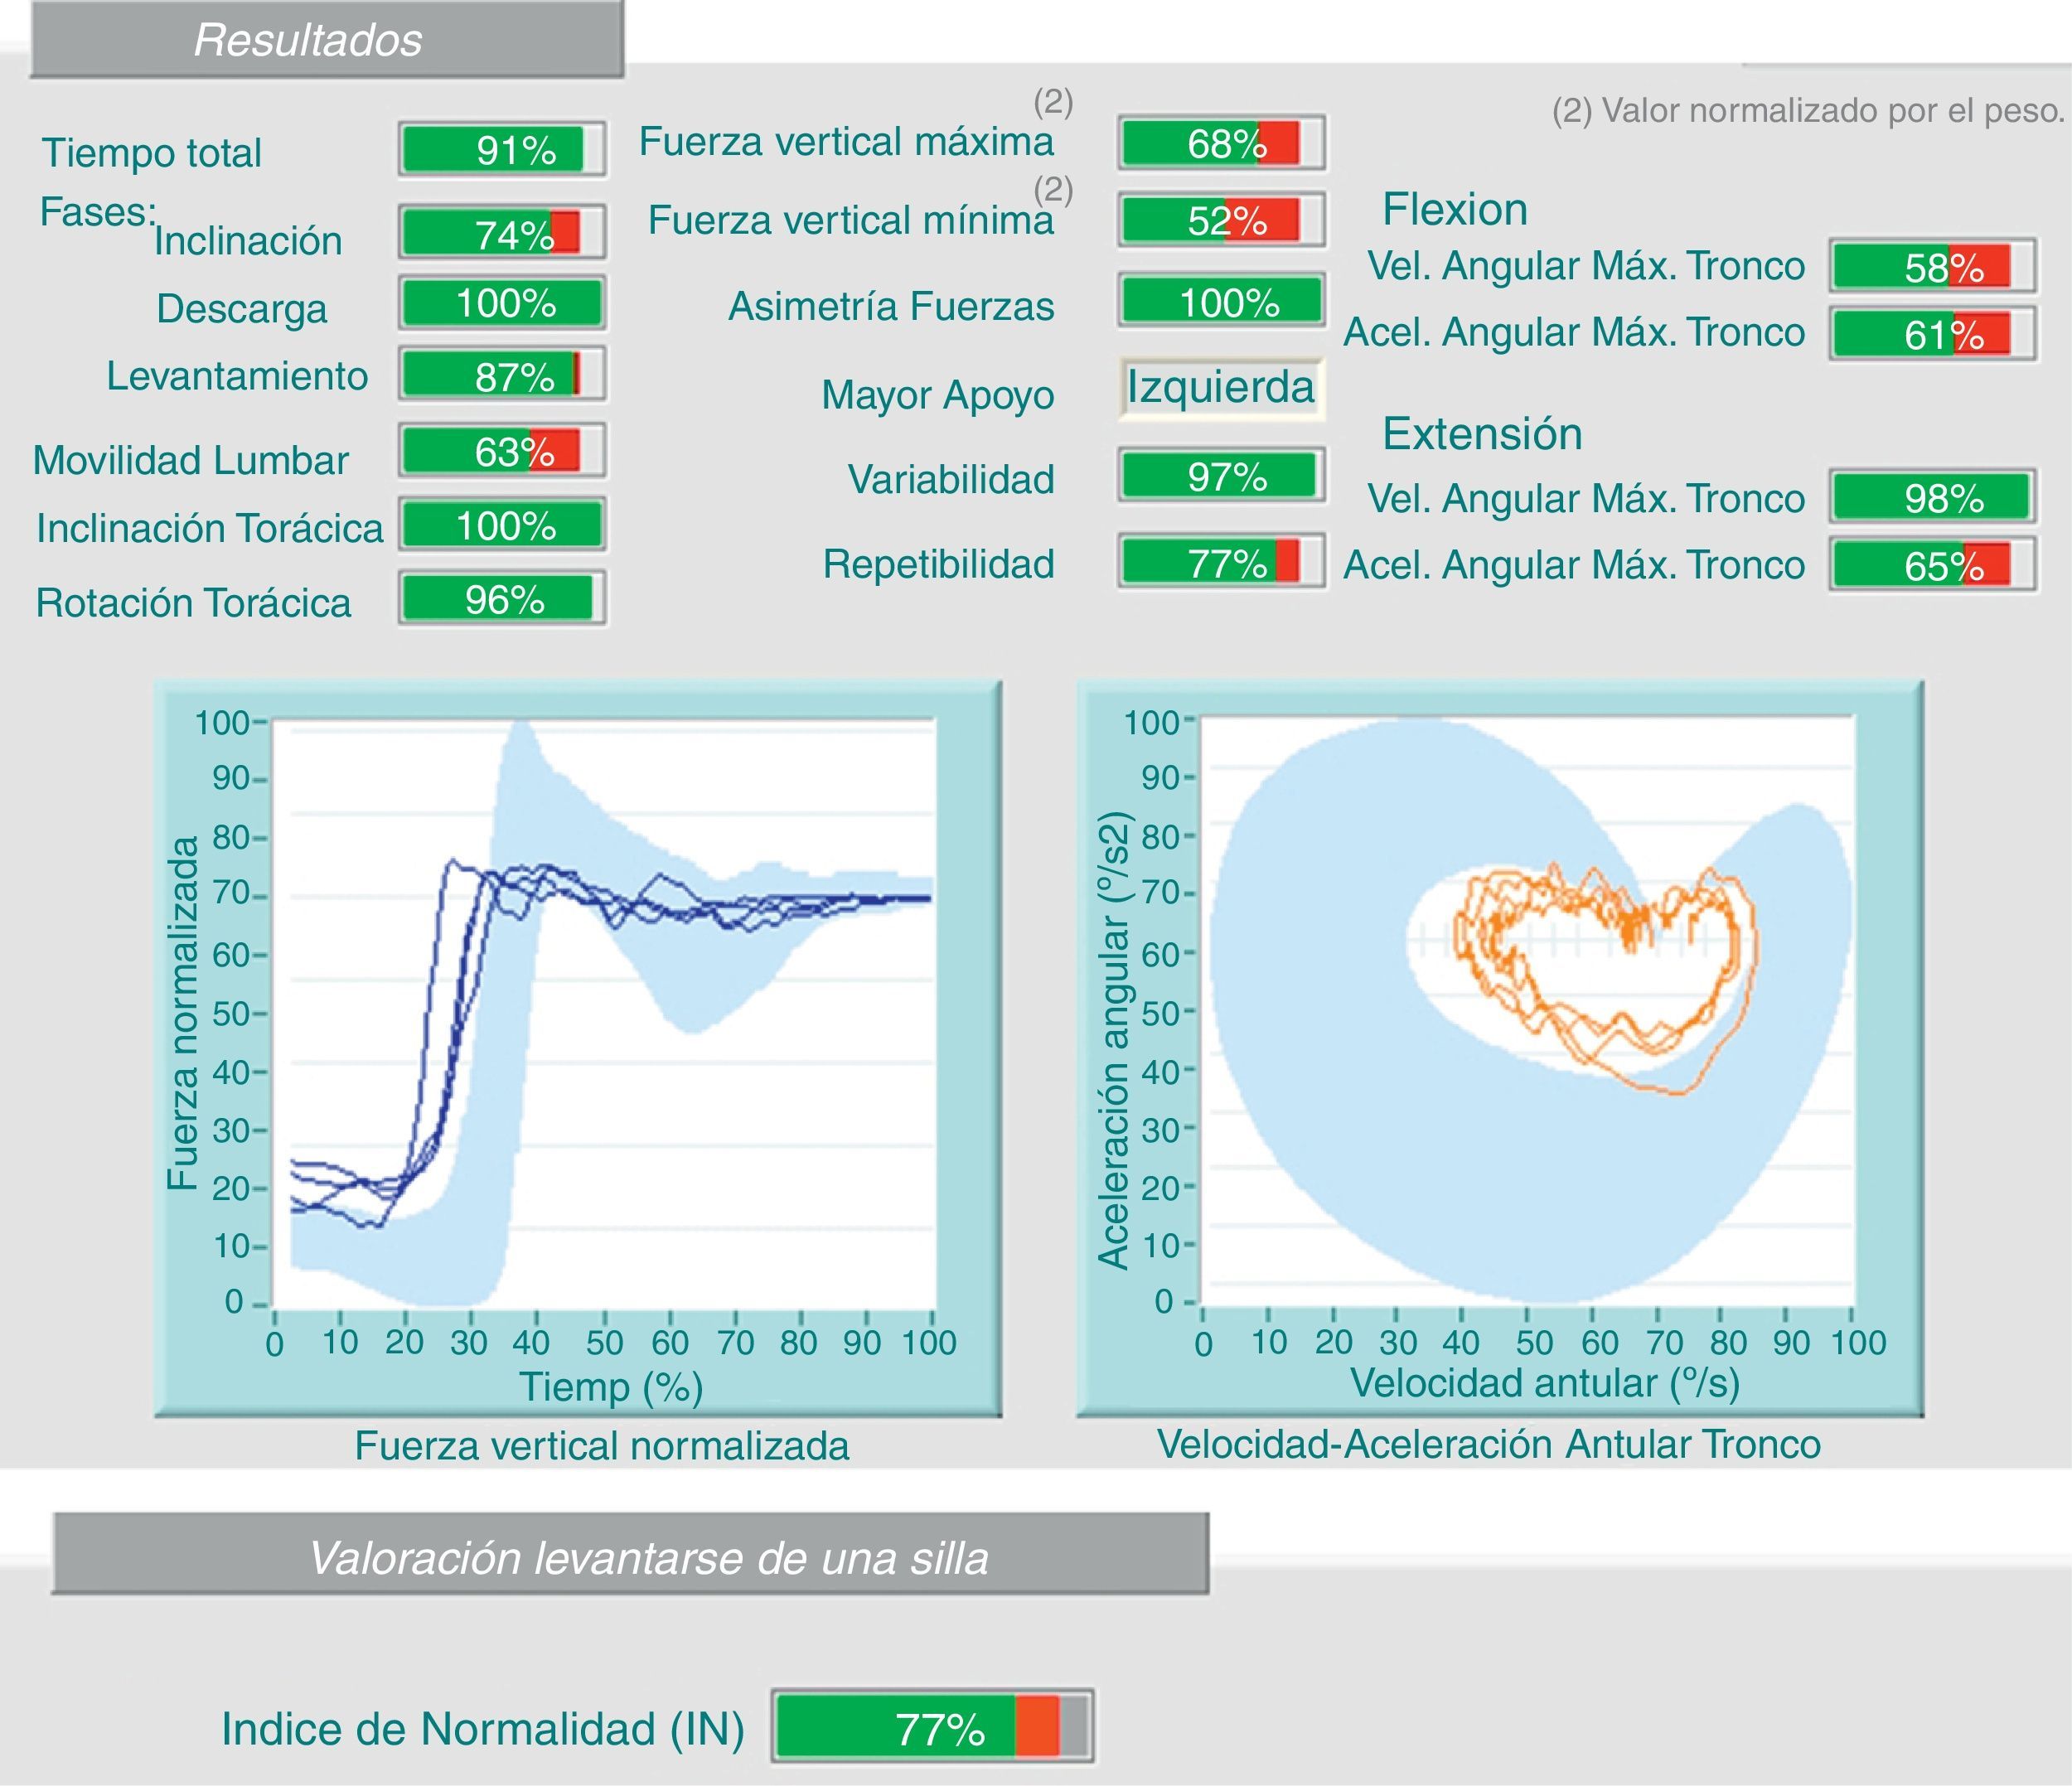
Task: Click the Mayor Apoyo Izquierda field
Action: coord(1221,388)
